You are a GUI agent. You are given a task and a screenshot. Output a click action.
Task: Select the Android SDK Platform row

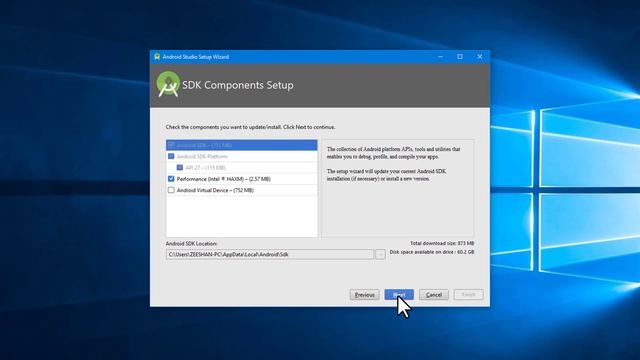coord(242,156)
